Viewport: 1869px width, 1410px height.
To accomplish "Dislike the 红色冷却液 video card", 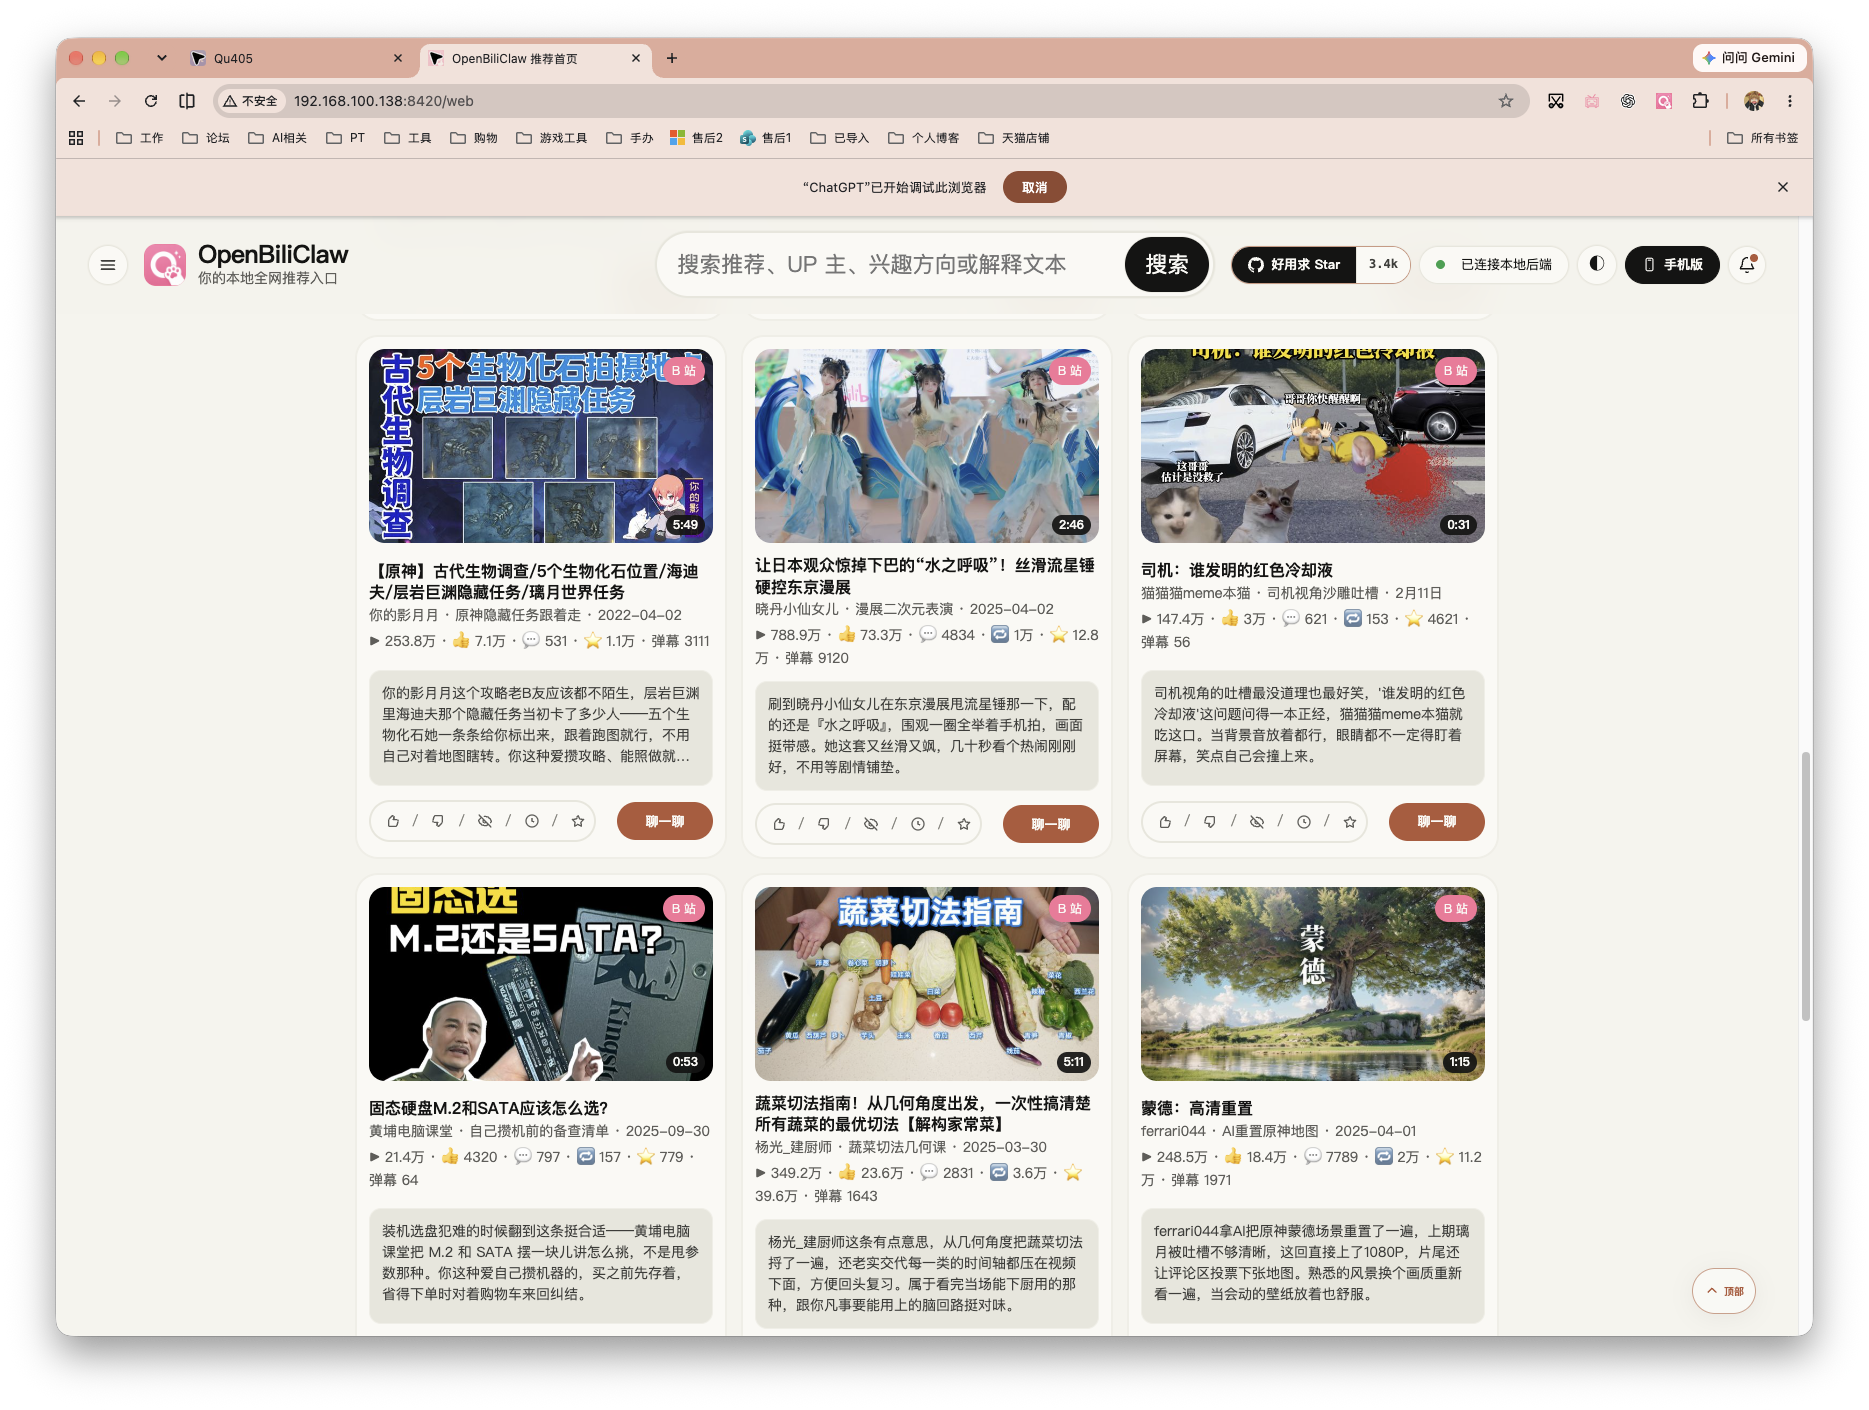I will (1210, 822).
